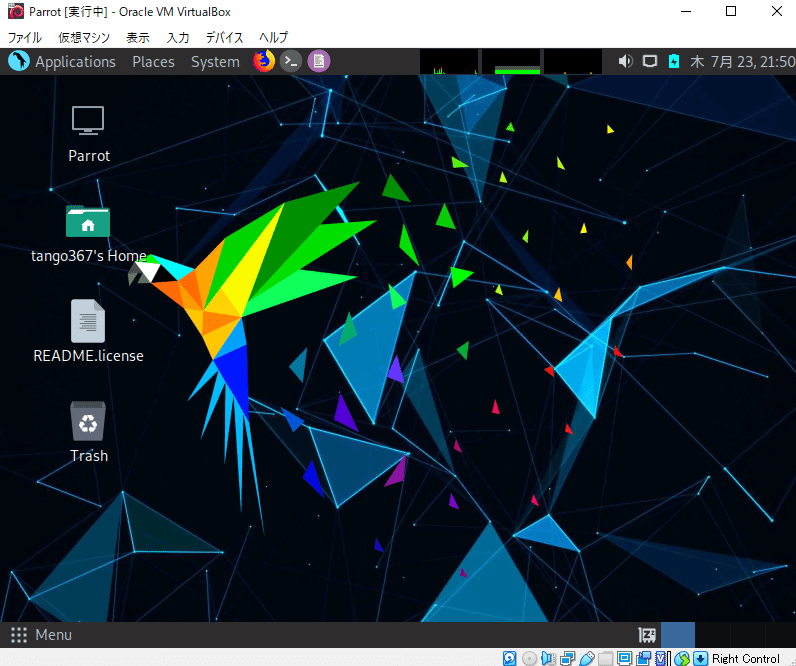Screen dimensions: 796x666
Task: Open the VirtualBox デバイス menu
Action: click(x=224, y=38)
